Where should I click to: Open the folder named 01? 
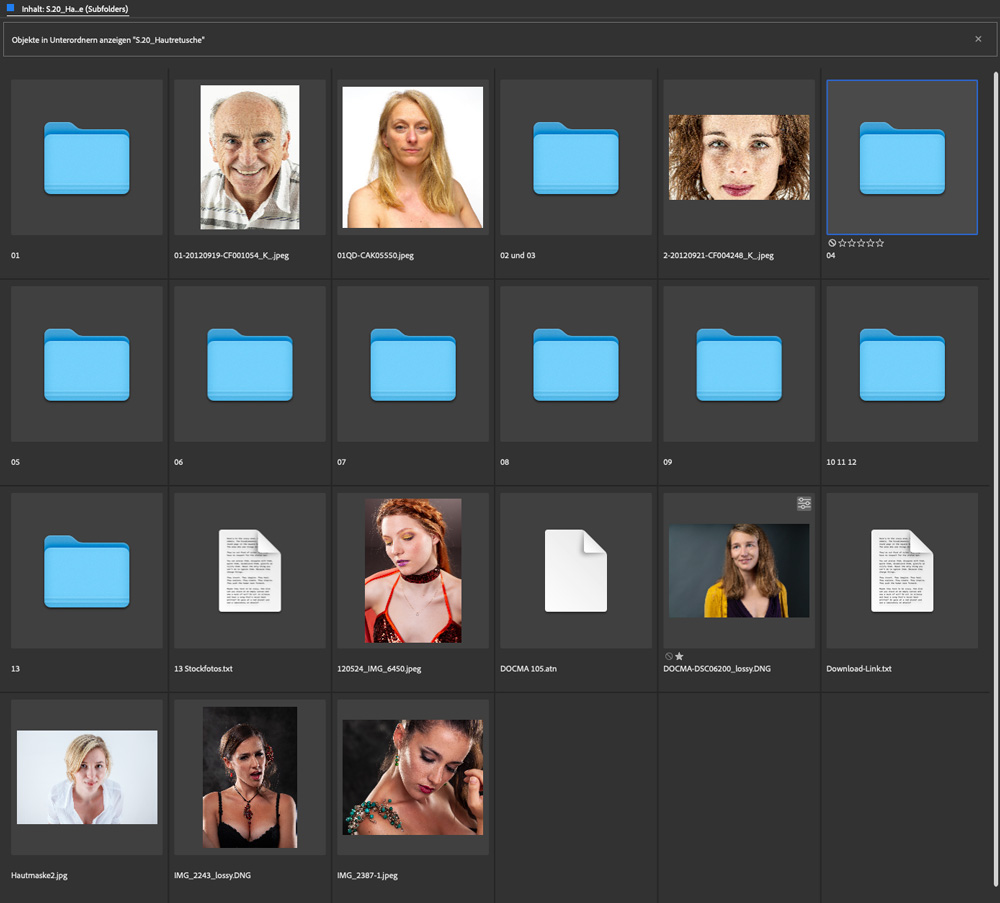pos(86,158)
